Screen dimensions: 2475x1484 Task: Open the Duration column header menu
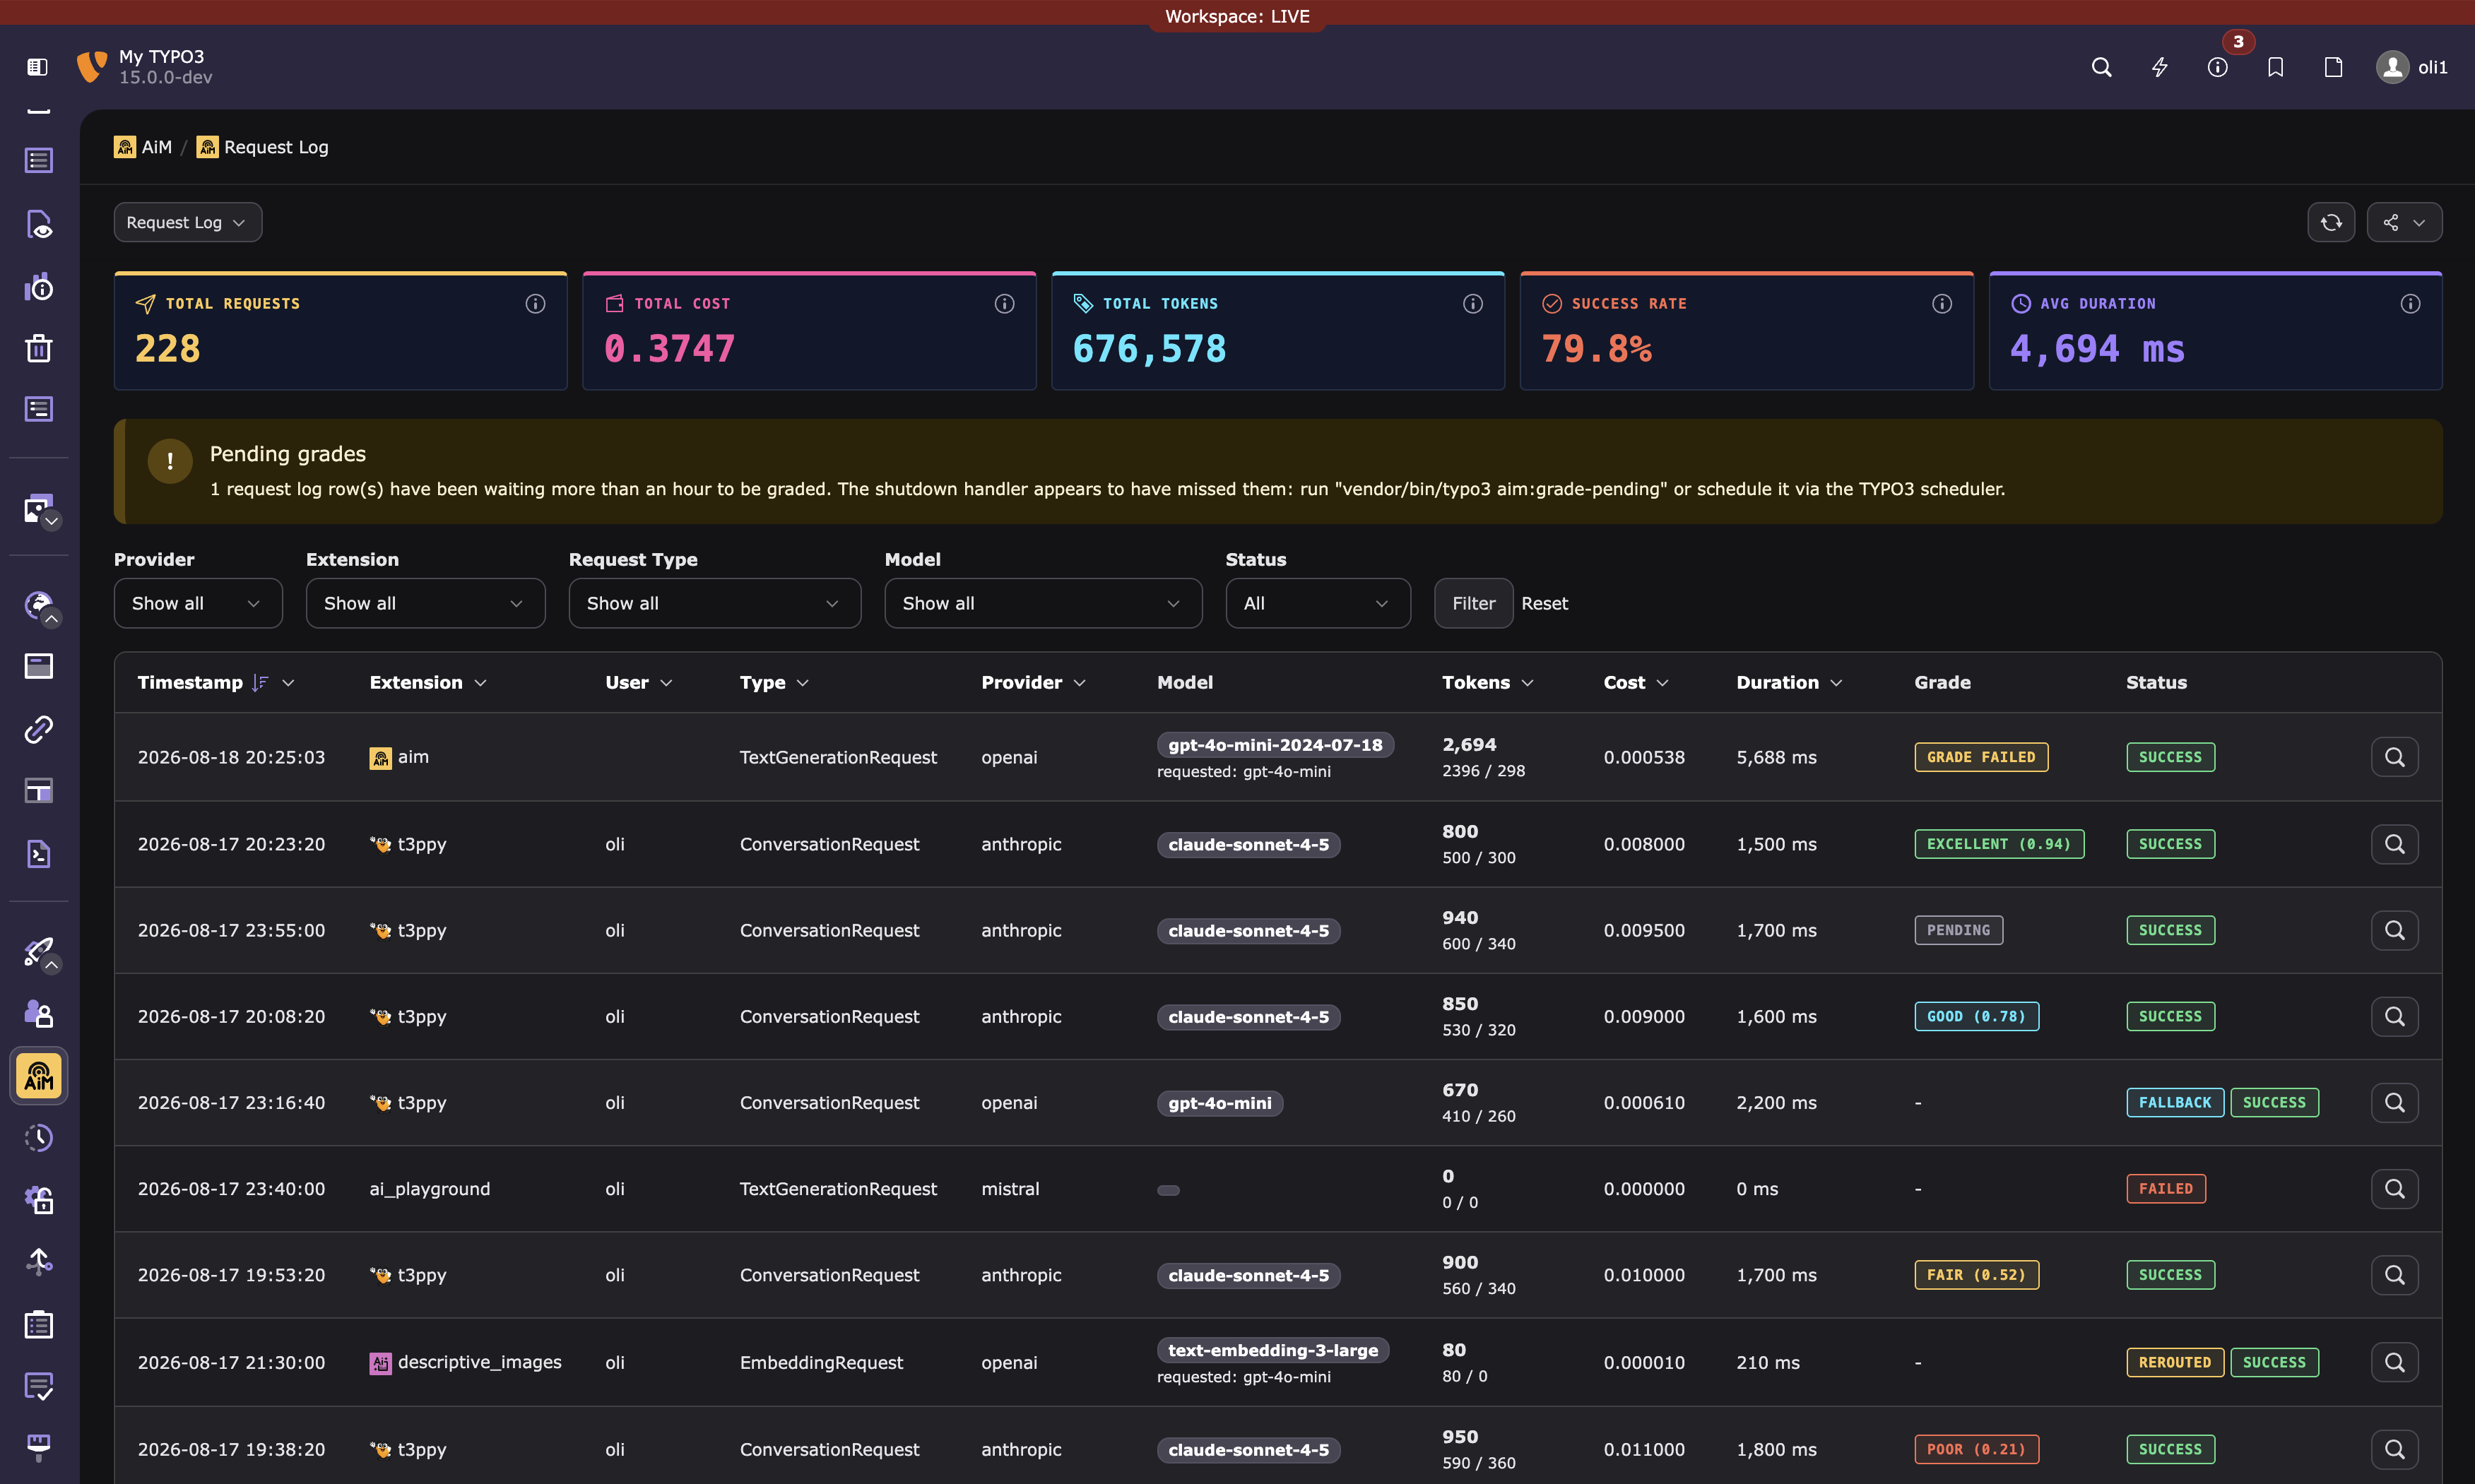click(1789, 682)
